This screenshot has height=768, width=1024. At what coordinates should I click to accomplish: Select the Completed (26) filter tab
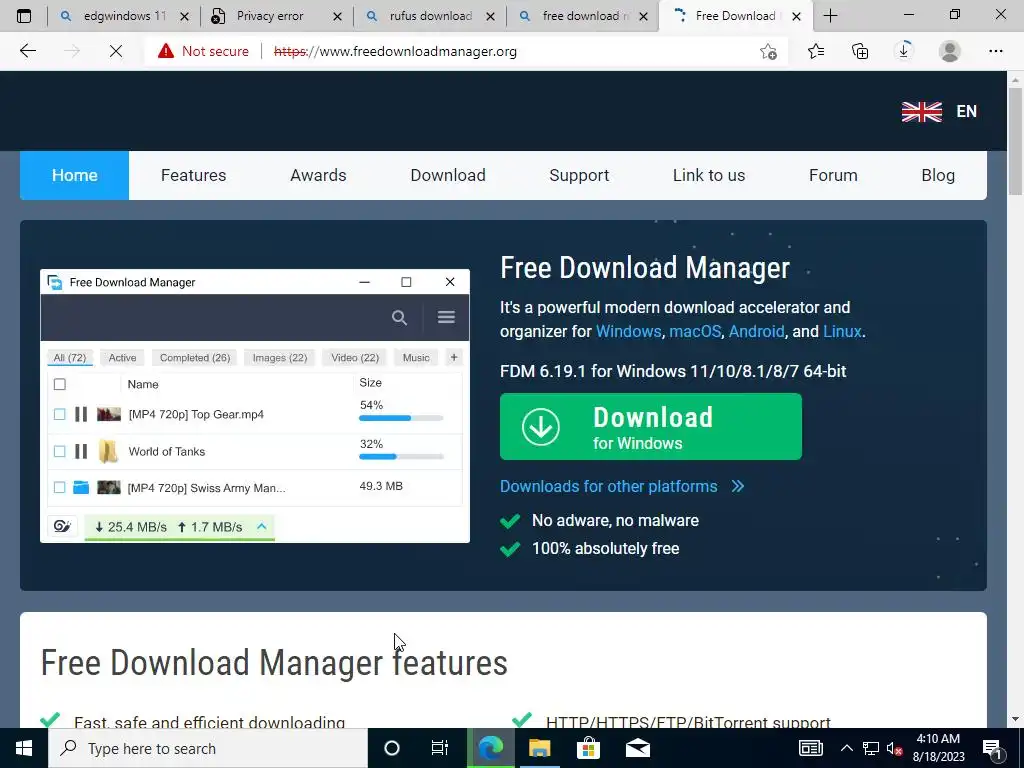tap(195, 358)
